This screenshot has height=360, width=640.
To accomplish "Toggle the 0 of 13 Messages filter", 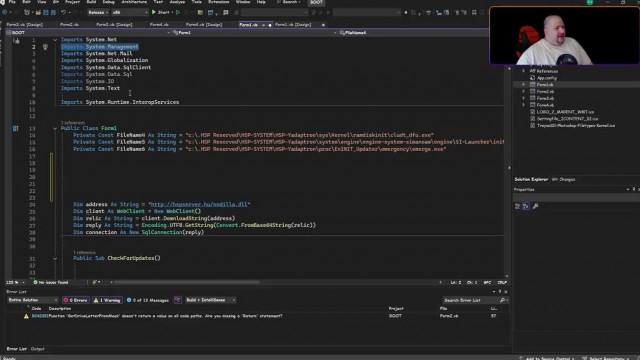I will click(x=148, y=300).
